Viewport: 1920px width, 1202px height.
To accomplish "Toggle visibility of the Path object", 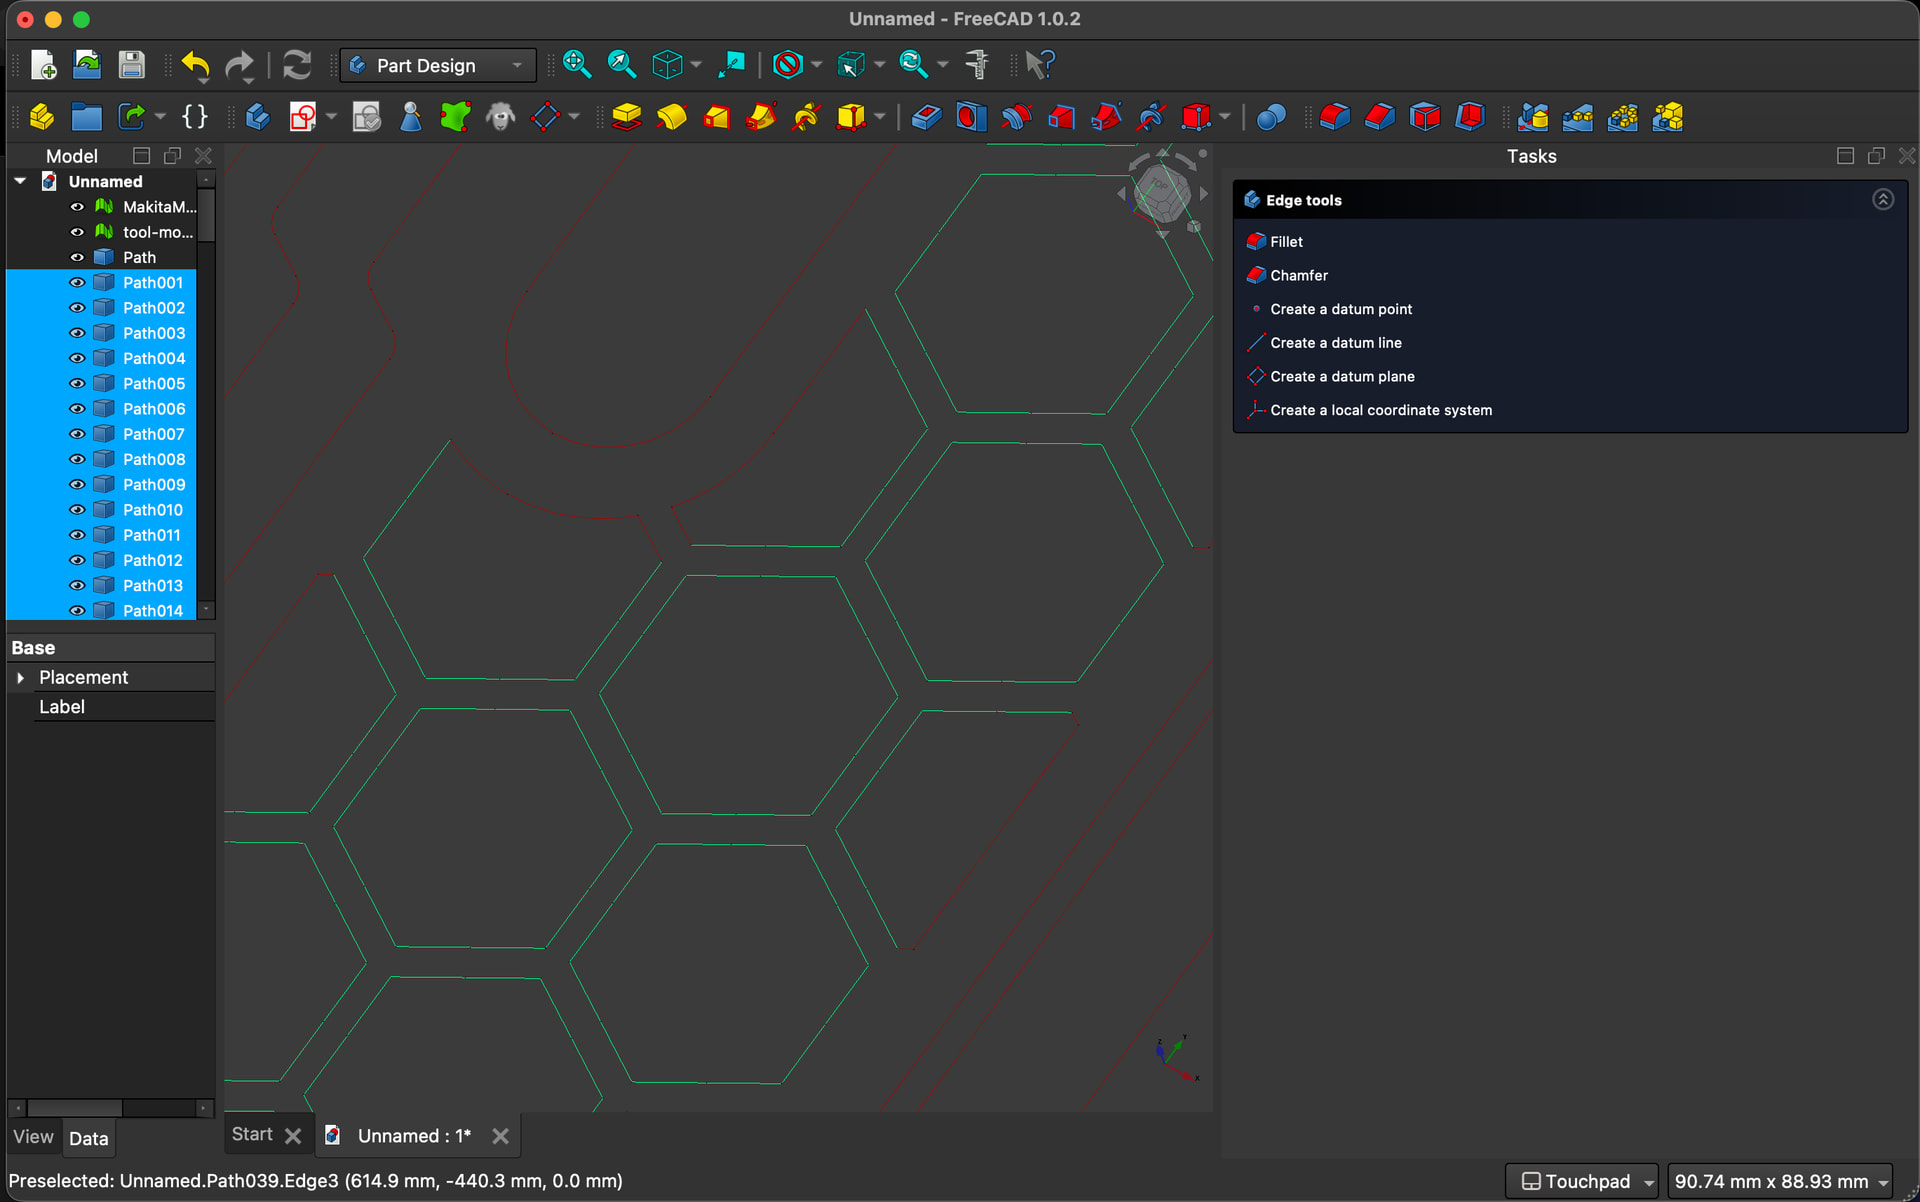I will (77, 258).
